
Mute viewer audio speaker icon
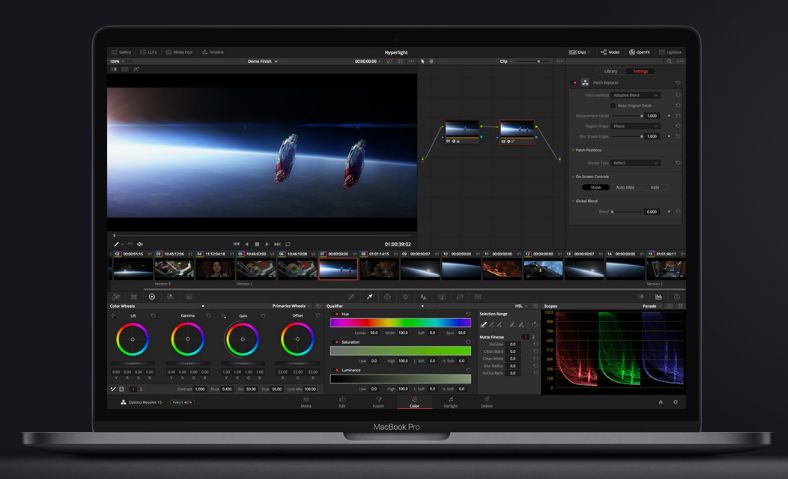click(140, 244)
